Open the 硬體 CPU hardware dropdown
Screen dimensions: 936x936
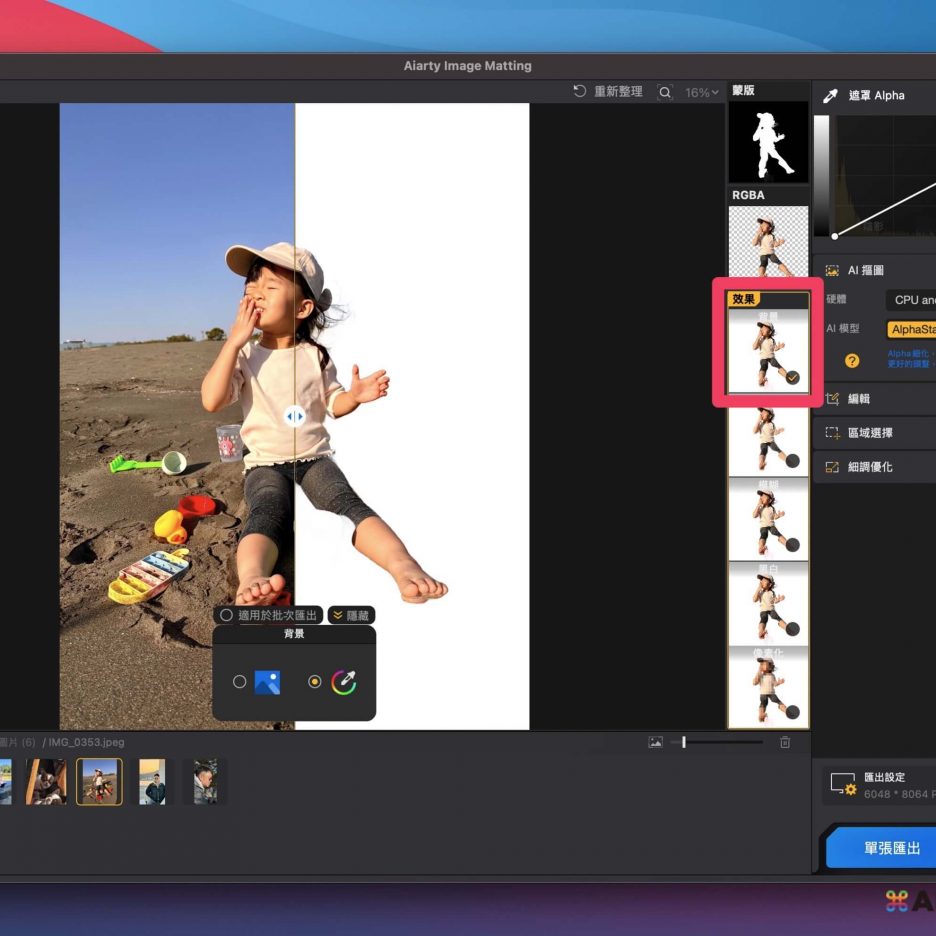coord(910,300)
